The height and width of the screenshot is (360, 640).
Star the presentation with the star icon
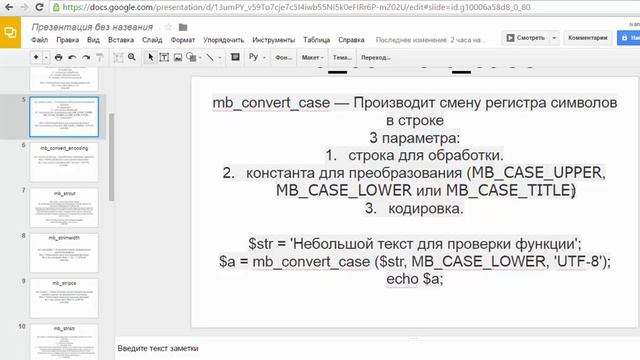[168, 27]
